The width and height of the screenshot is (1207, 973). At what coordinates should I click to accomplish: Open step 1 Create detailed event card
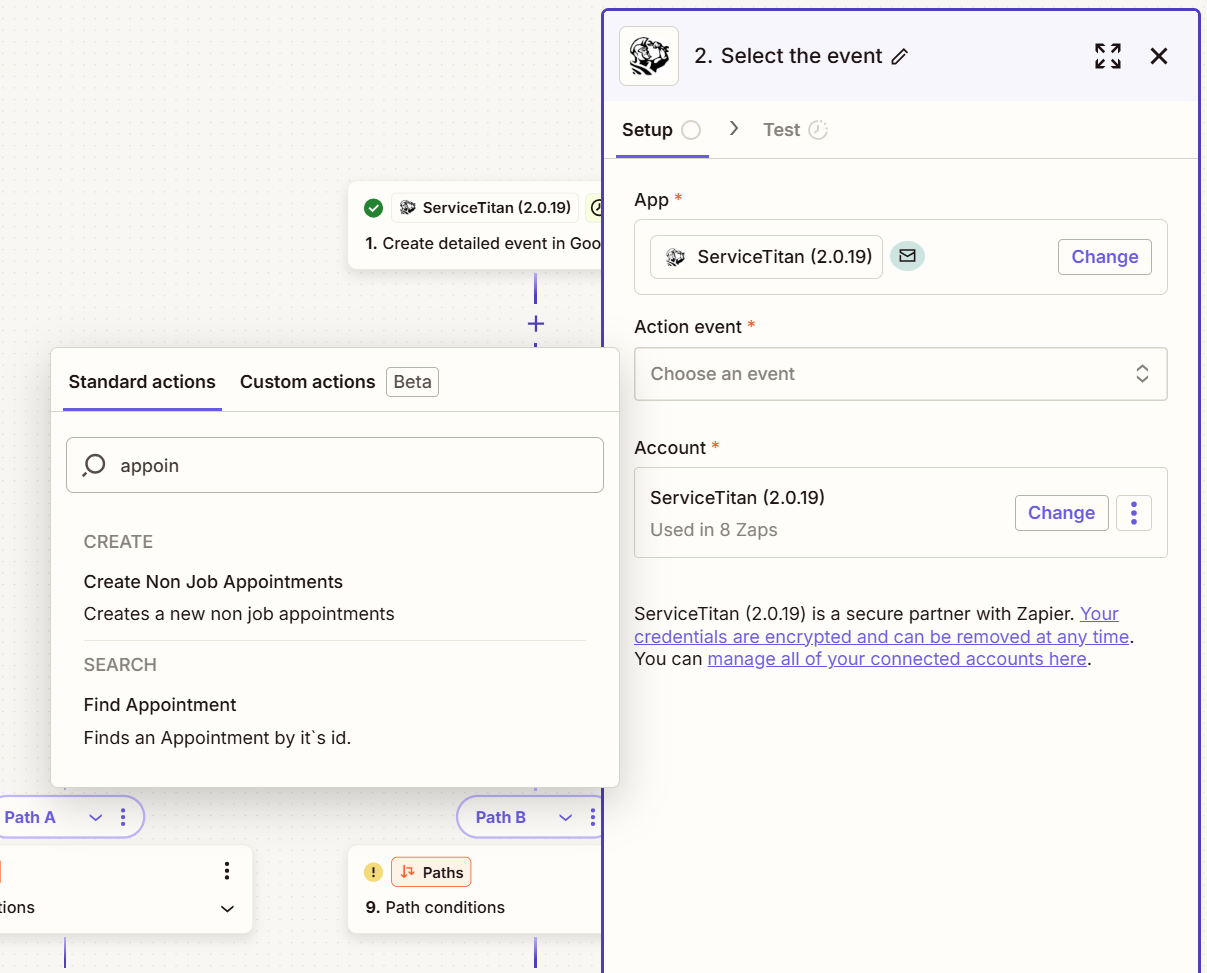(475, 226)
